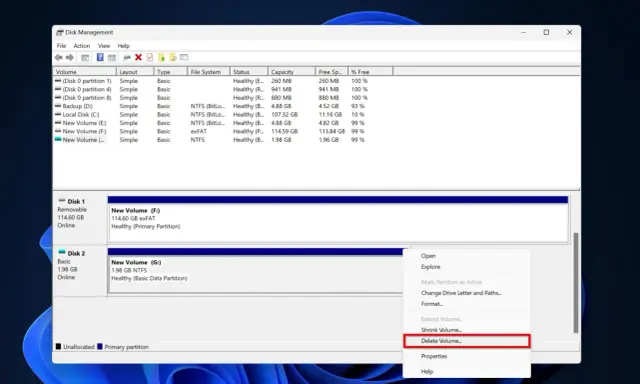Click the Back arrow toolbar icon
The height and width of the screenshot is (384, 640).
pyautogui.click(x=59, y=58)
